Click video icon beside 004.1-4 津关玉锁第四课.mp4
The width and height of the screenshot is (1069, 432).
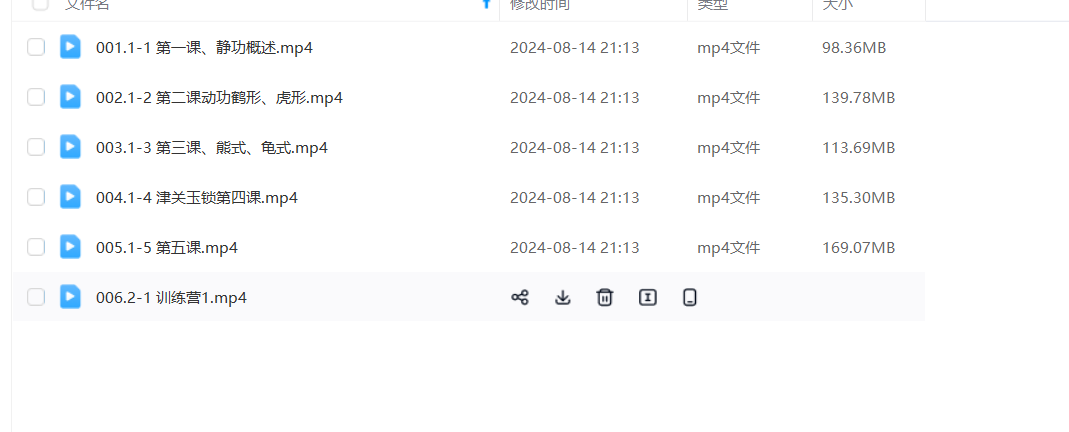click(x=70, y=197)
